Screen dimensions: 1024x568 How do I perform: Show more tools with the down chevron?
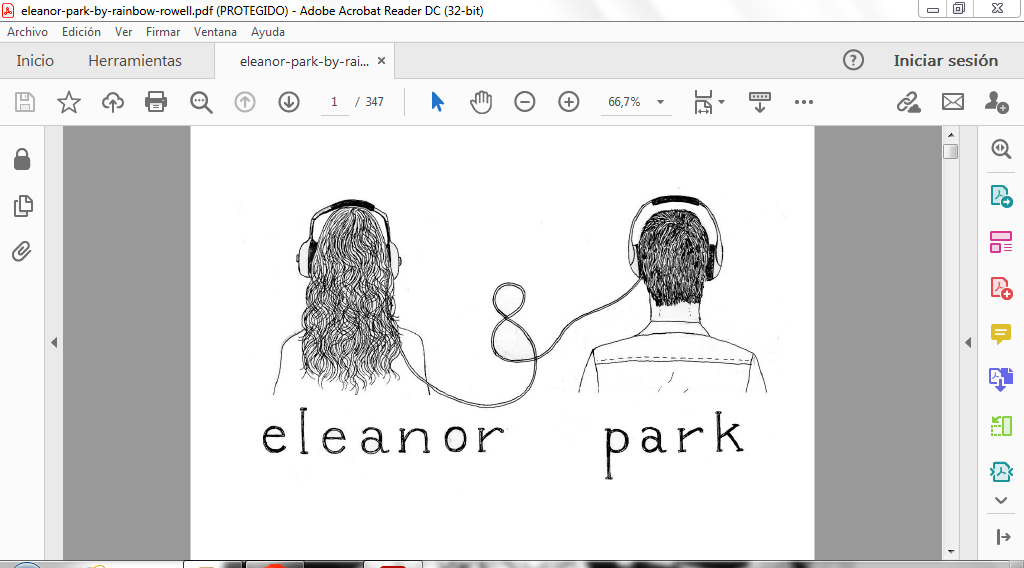point(1001,501)
